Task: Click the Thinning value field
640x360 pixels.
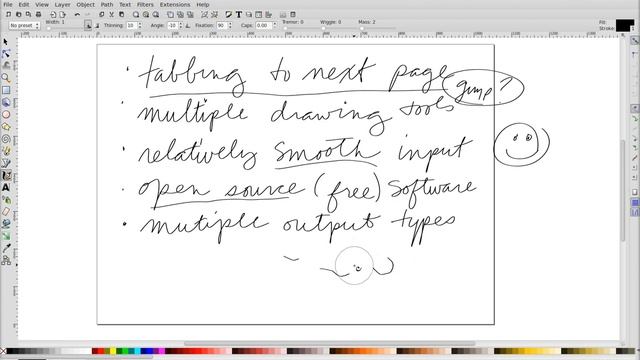Action: tap(131, 25)
